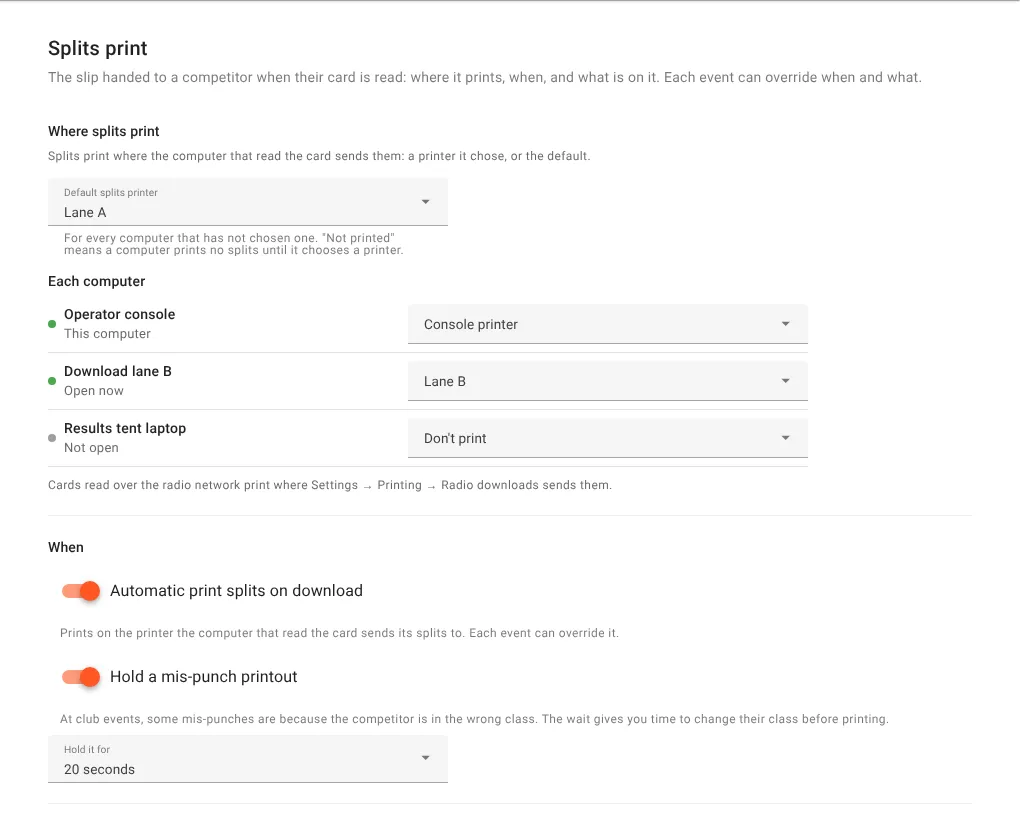Click the radio network Settings Printing note
The height and width of the screenshot is (820, 1020).
(x=330, y=485)
